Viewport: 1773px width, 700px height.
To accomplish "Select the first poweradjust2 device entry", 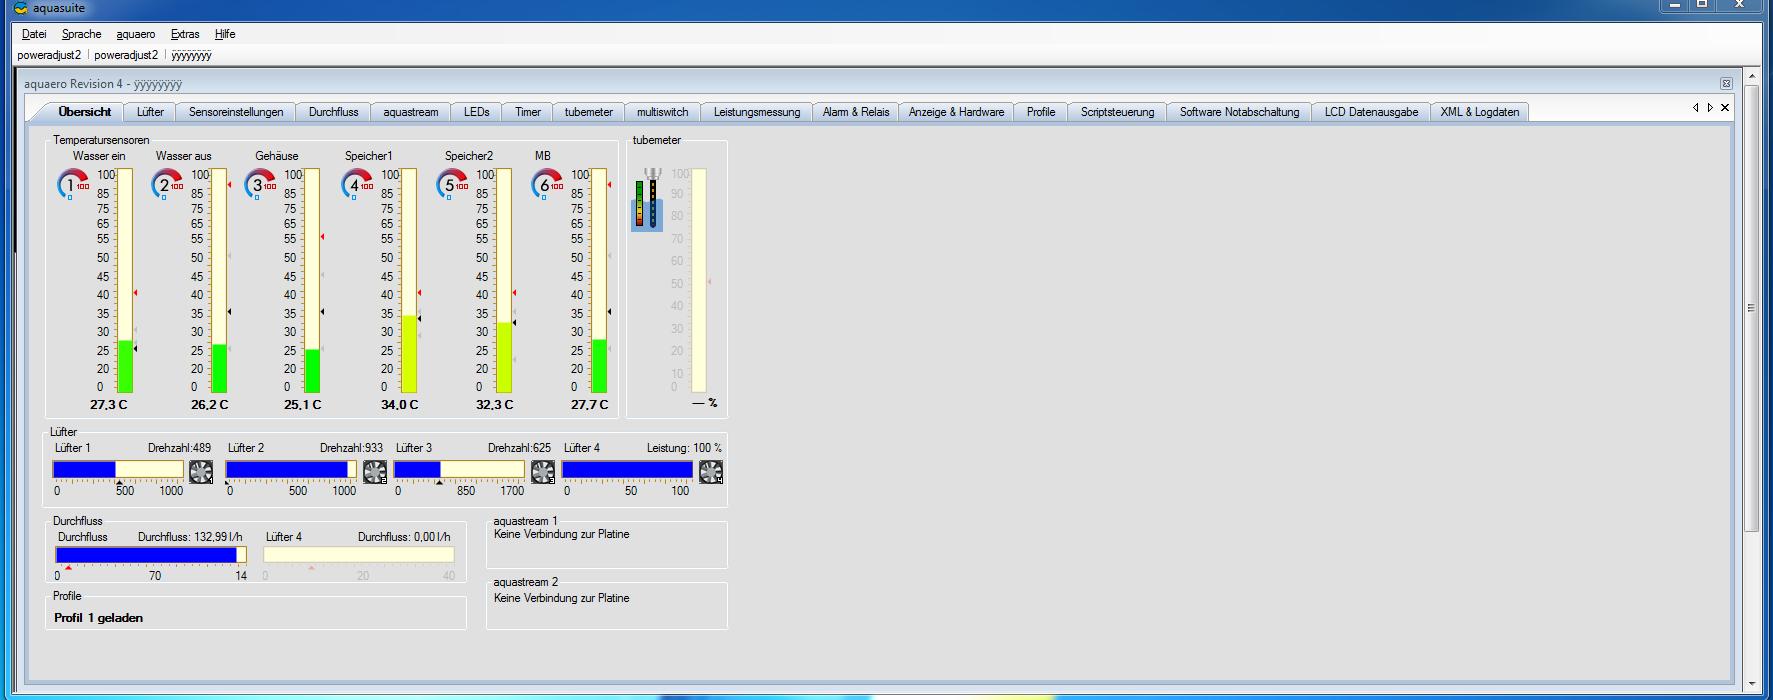I will (49, 55).
